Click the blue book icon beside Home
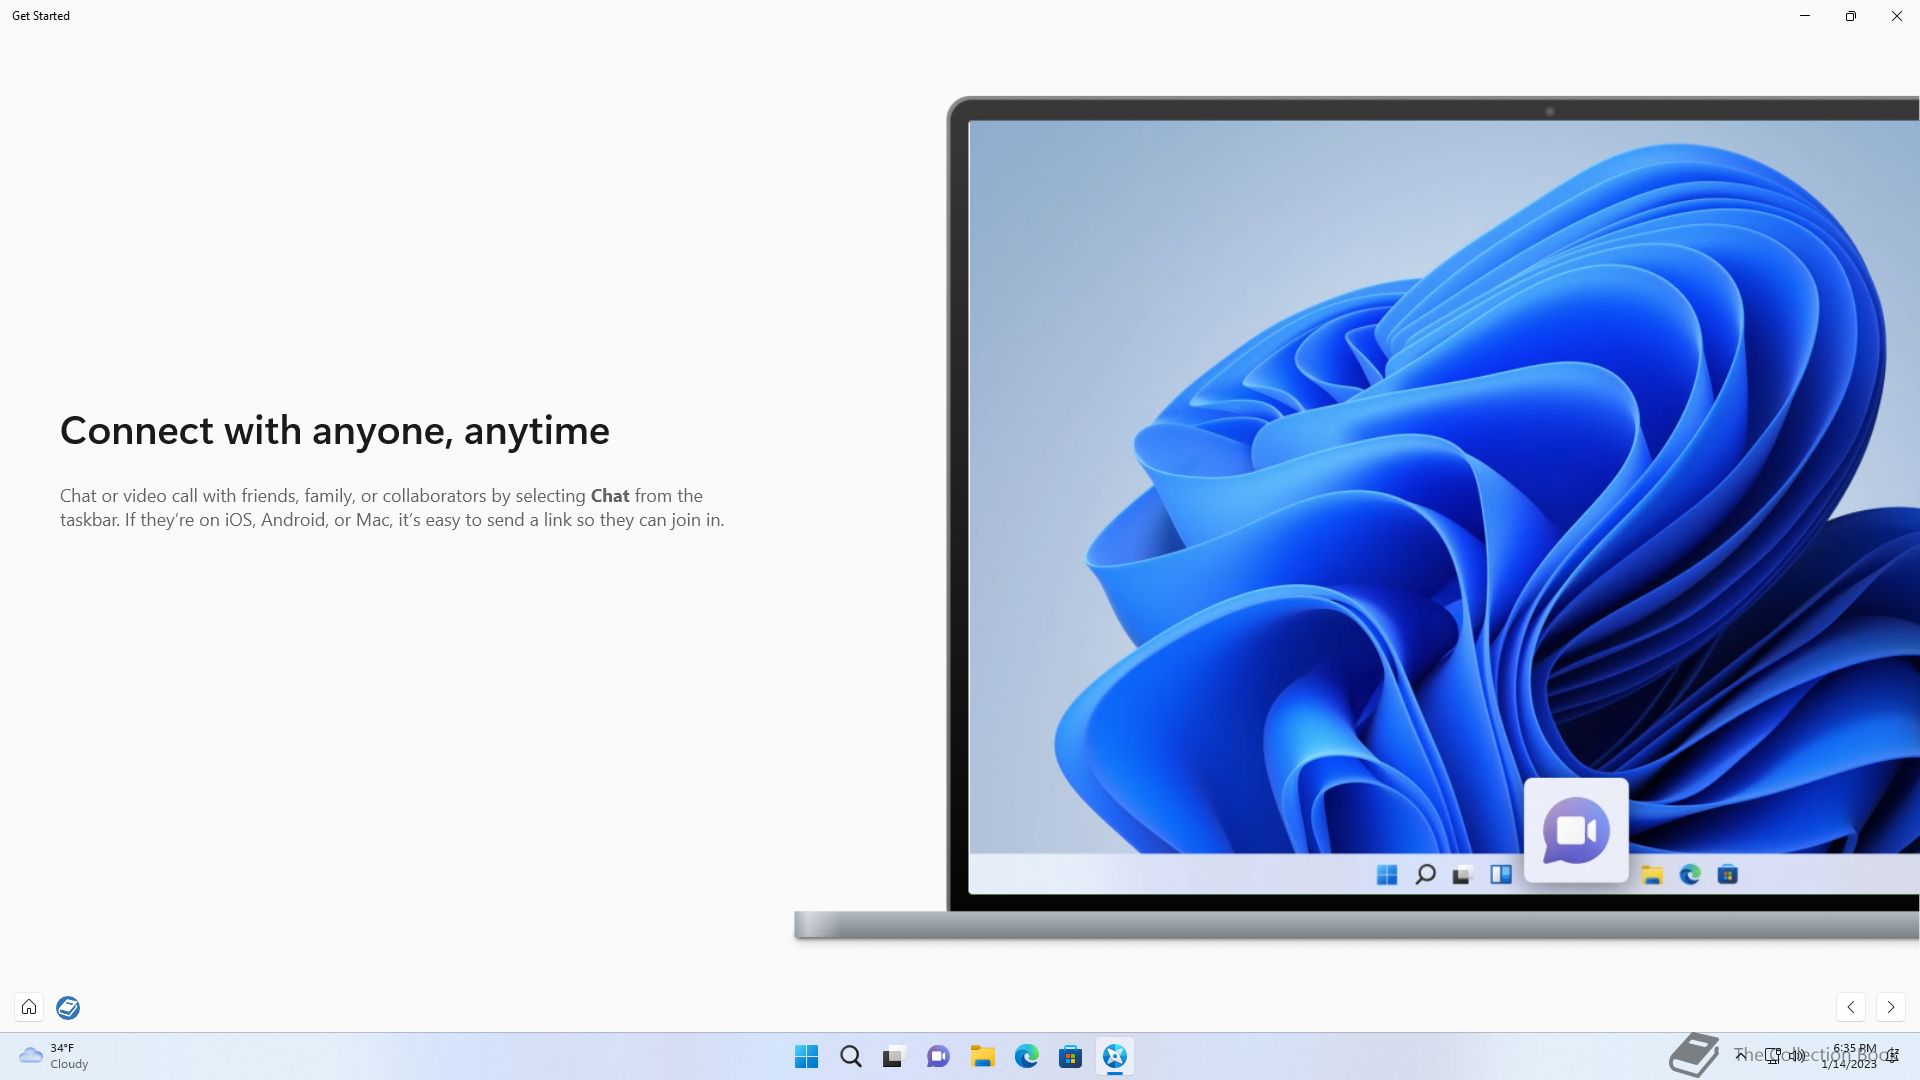 [x=68, y=1007]
